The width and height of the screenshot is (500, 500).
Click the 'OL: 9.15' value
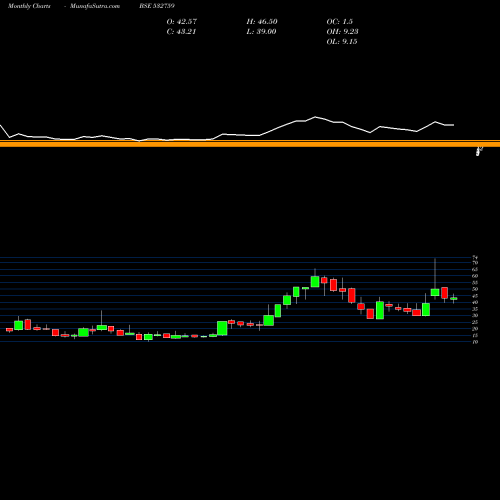pyautogui.click(x=342, y=42)
